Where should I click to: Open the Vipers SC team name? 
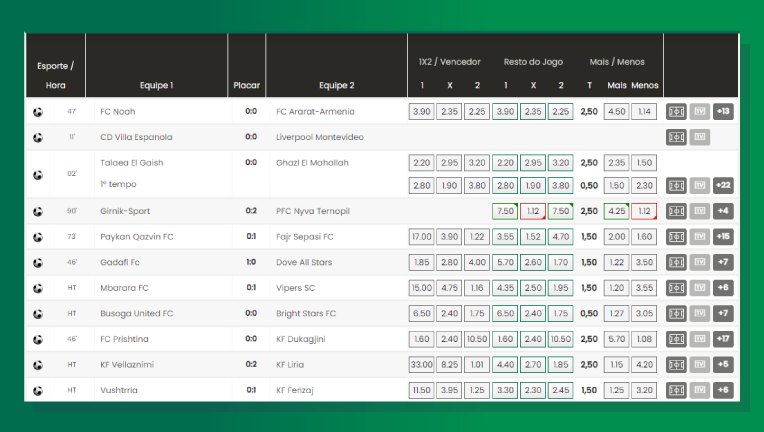click(x=295, y=288)
